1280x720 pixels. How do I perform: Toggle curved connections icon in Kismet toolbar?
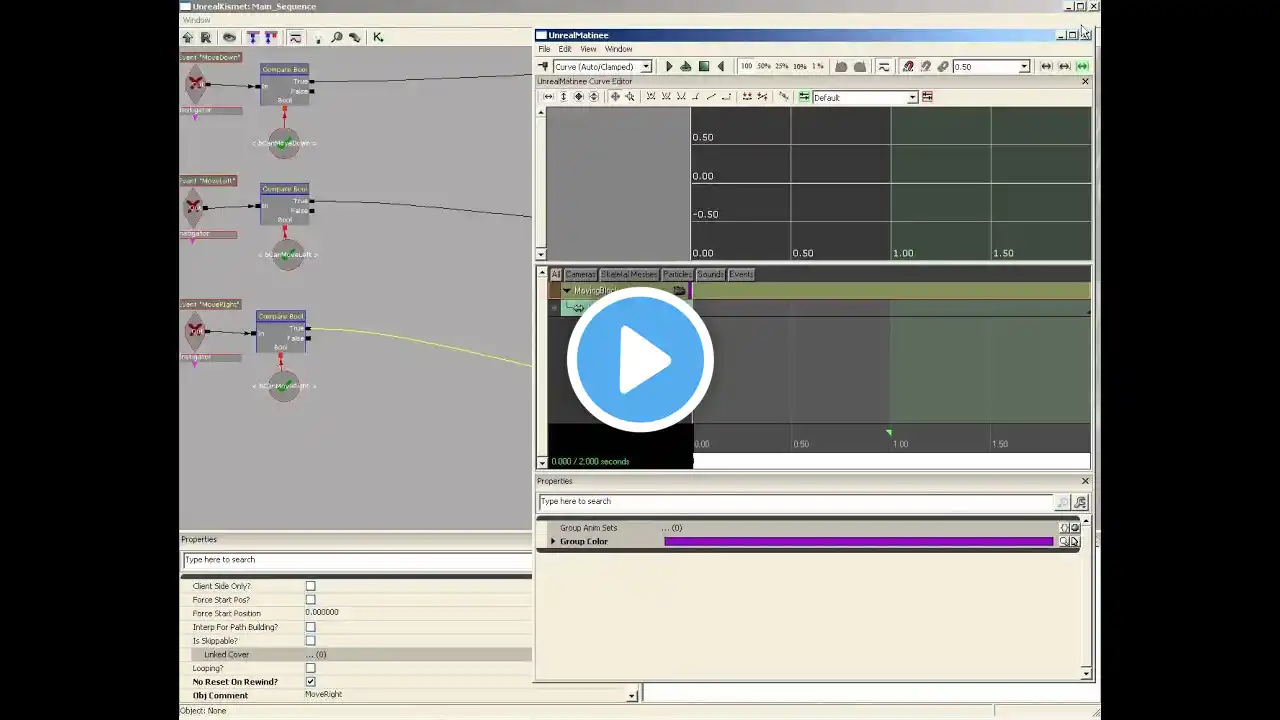coord(295,37)
